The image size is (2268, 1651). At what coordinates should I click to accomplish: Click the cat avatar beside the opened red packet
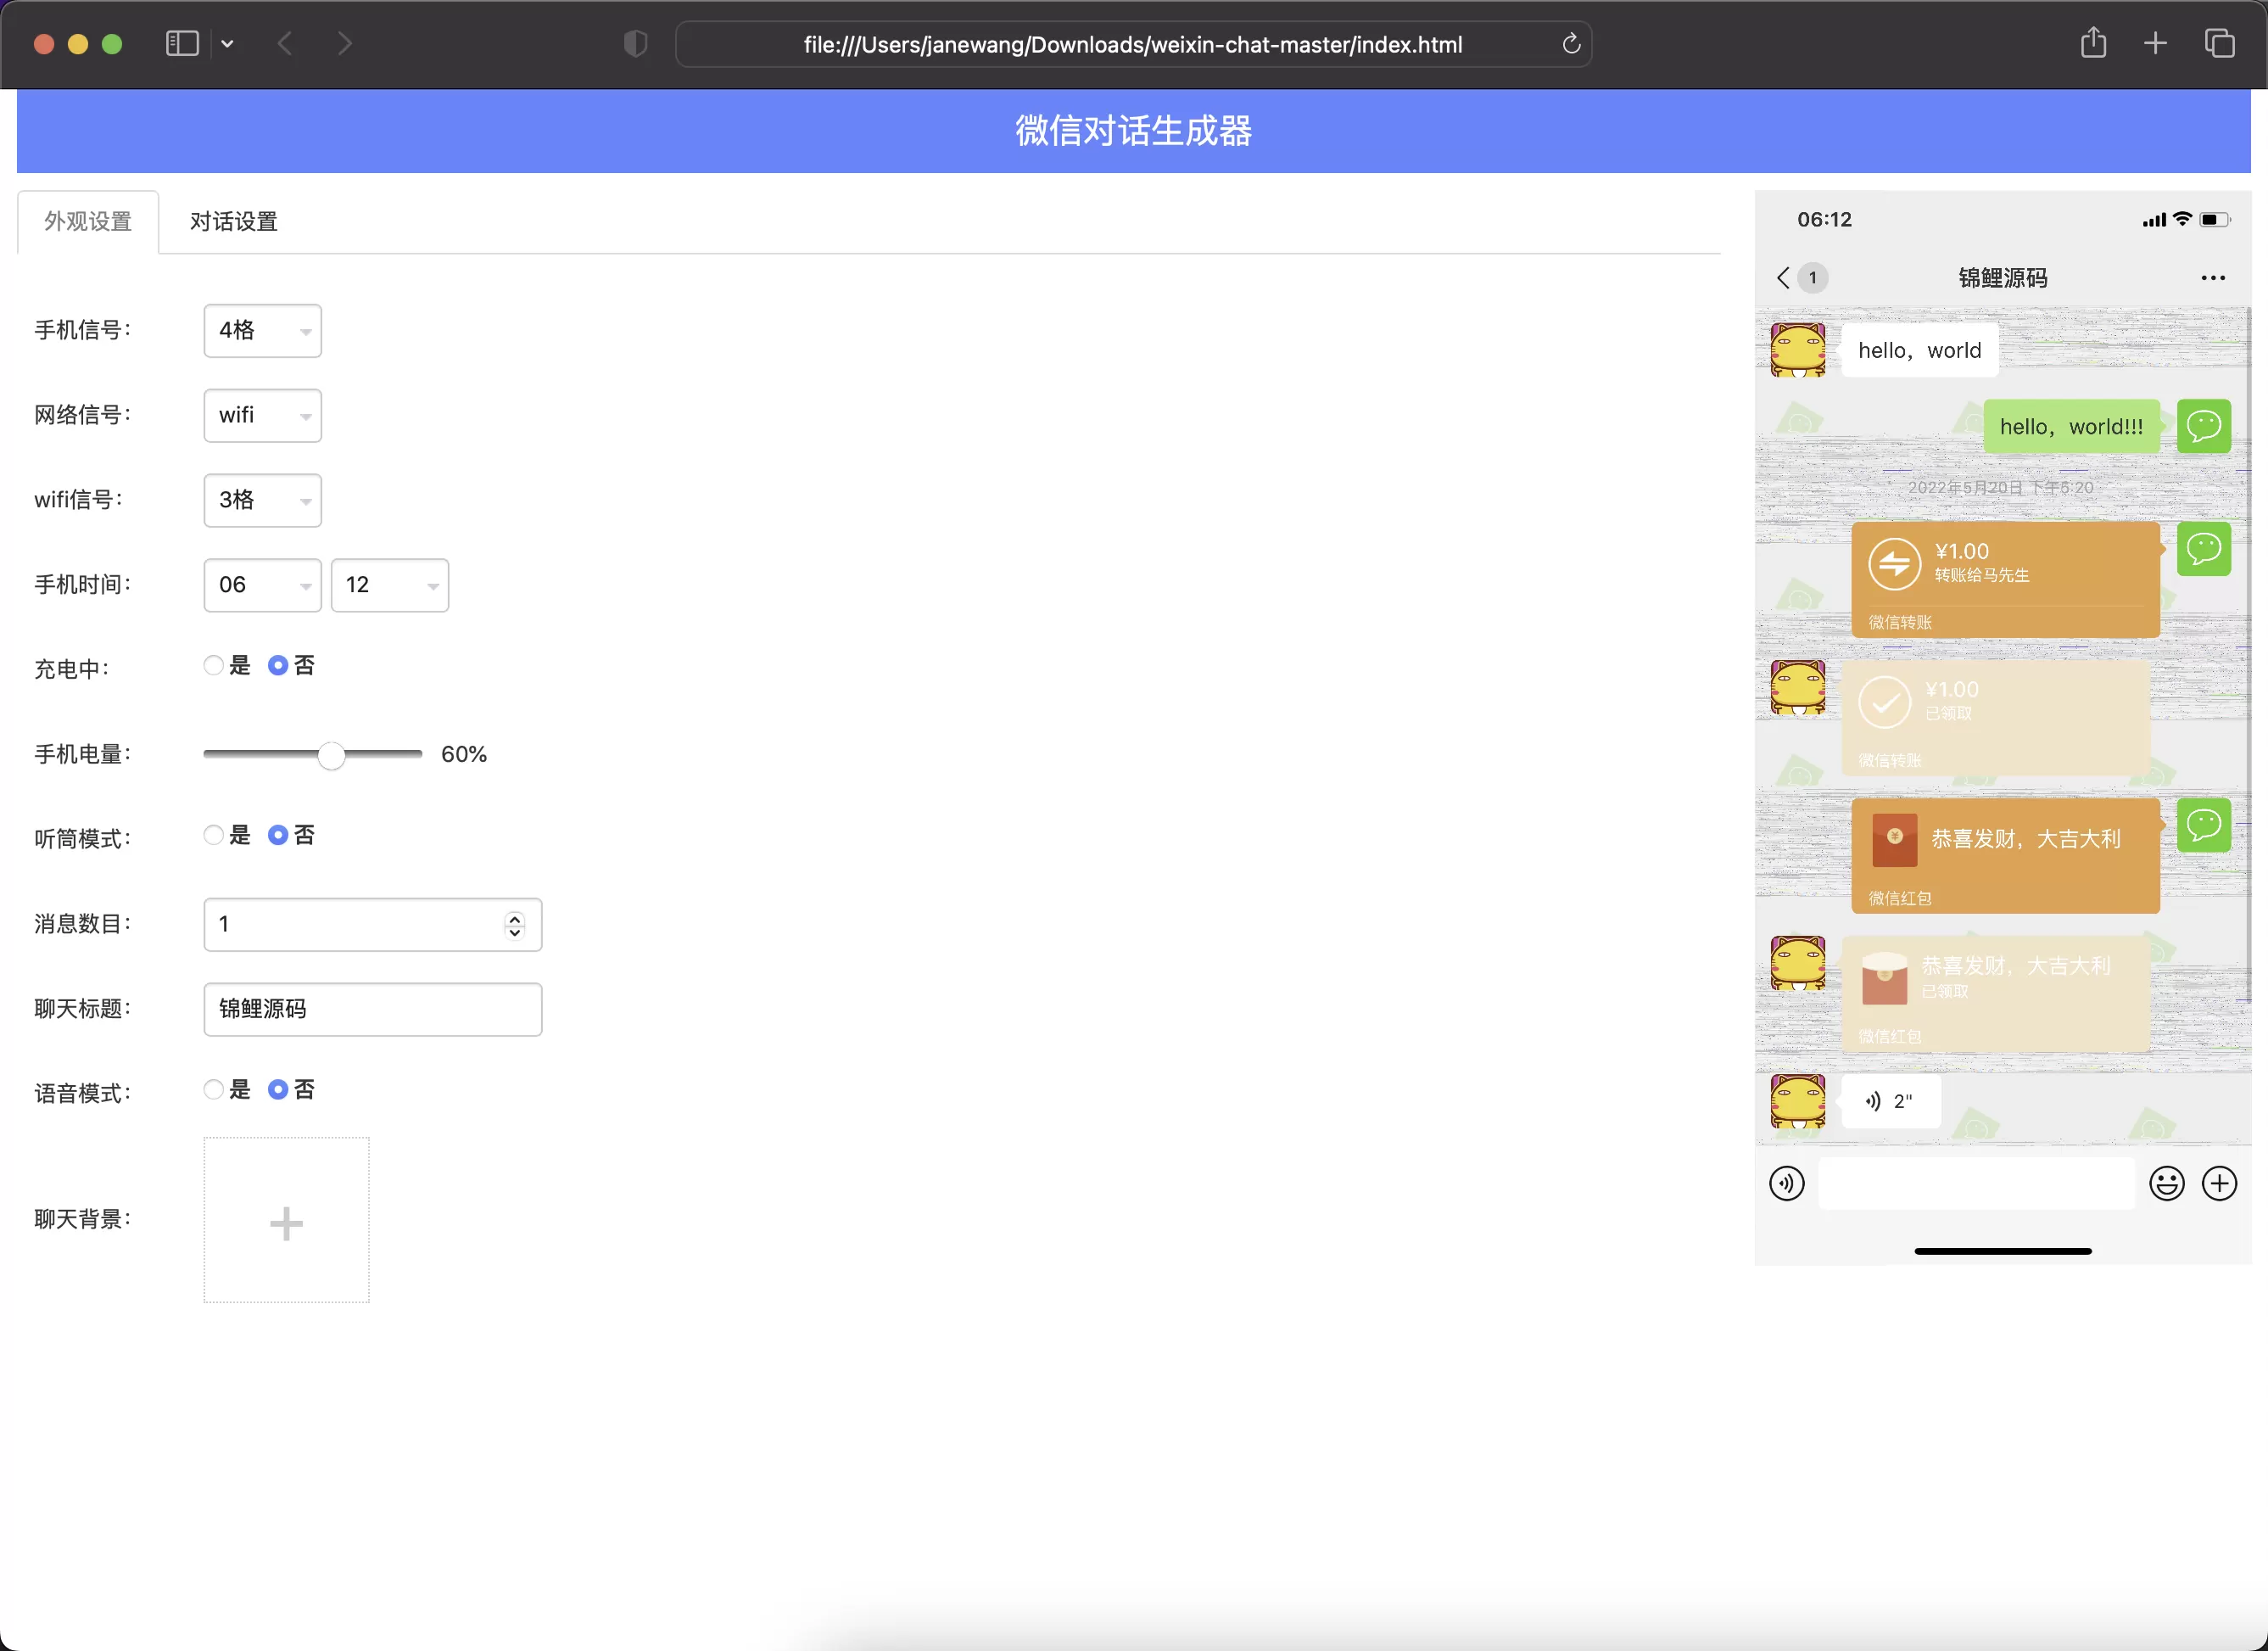1798,963
